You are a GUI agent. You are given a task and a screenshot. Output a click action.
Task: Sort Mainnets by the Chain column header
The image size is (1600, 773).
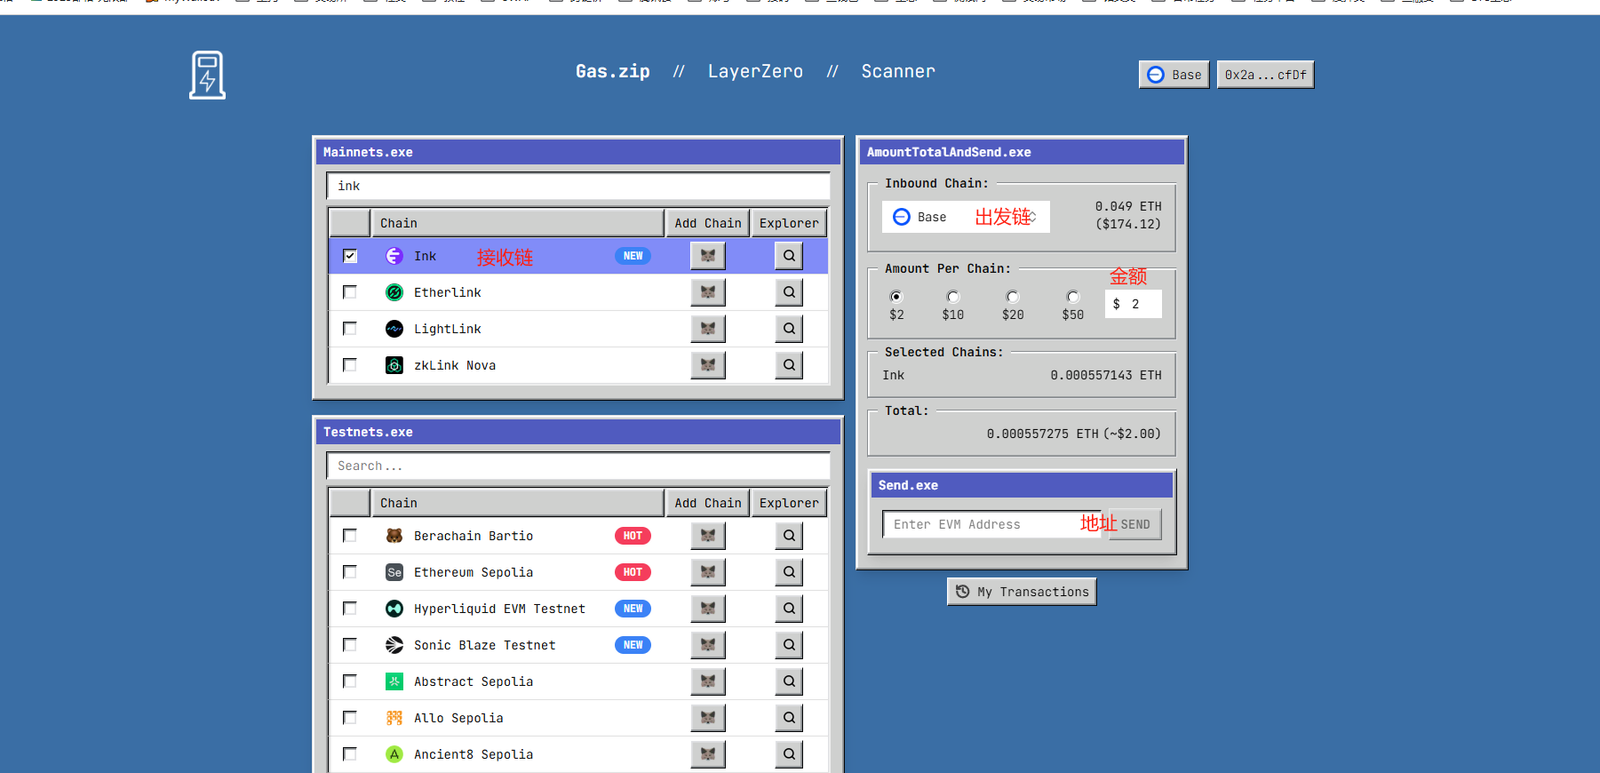[517, 223]
